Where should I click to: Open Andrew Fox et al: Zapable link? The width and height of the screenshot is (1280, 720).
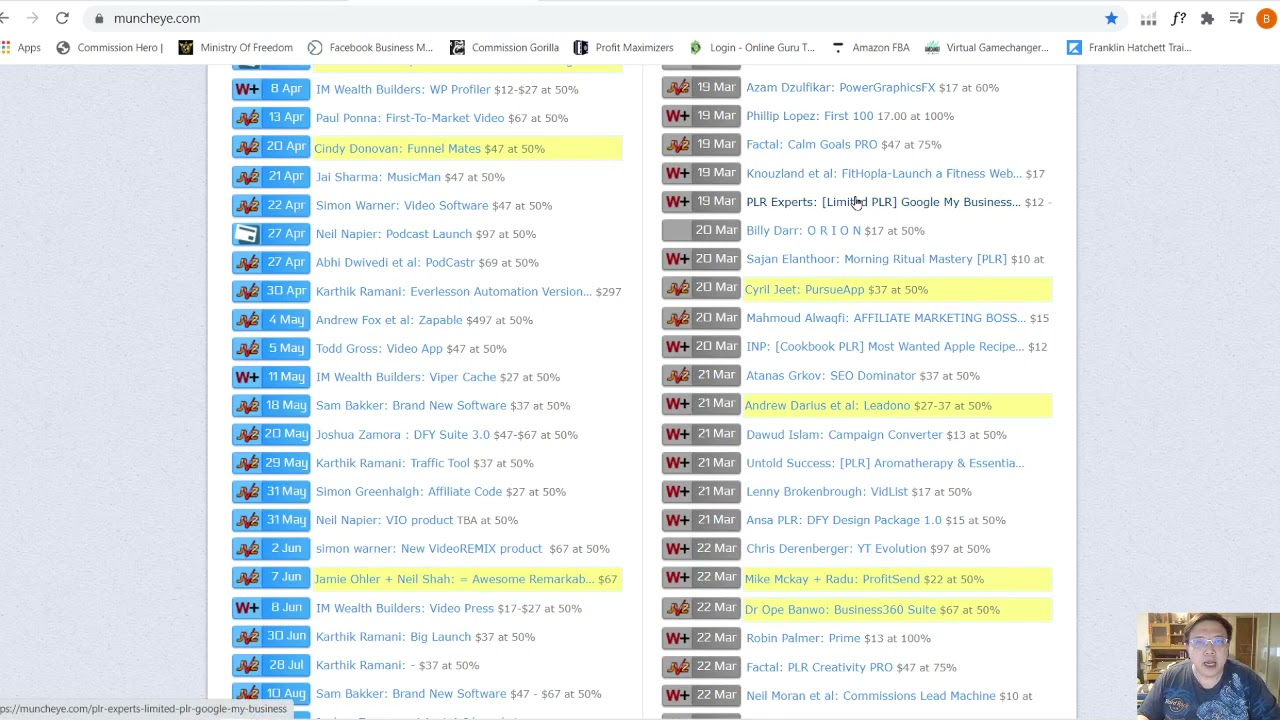click(x=389, y=320)
